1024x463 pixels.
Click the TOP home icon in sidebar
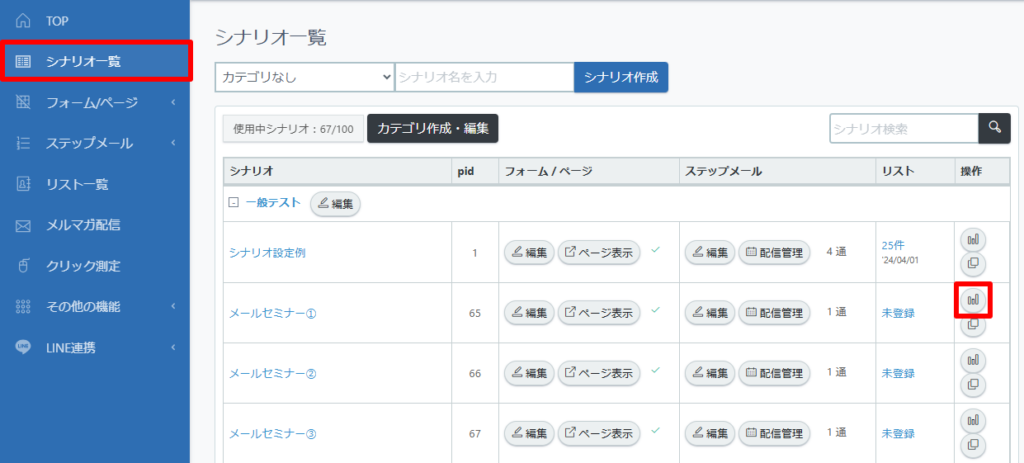[x=23, y=22]
